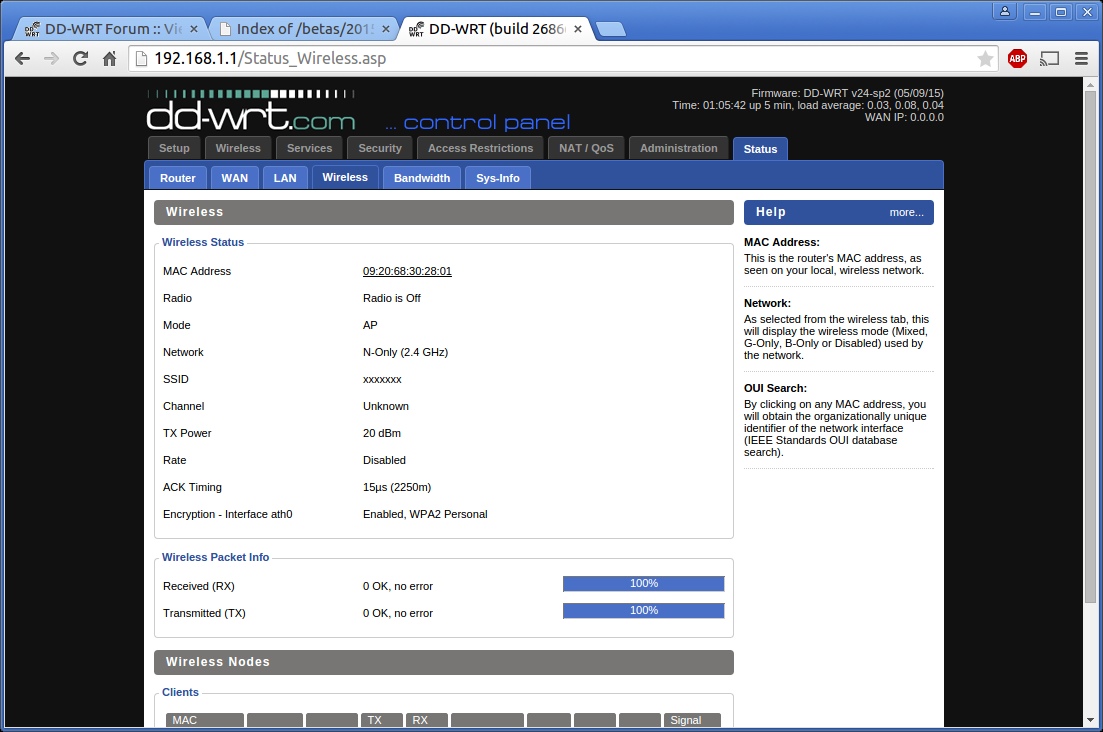Viewport: 1103px width, 732px height.
Task: Open the Router status sub-tab
Action: [x=177, y=178]
